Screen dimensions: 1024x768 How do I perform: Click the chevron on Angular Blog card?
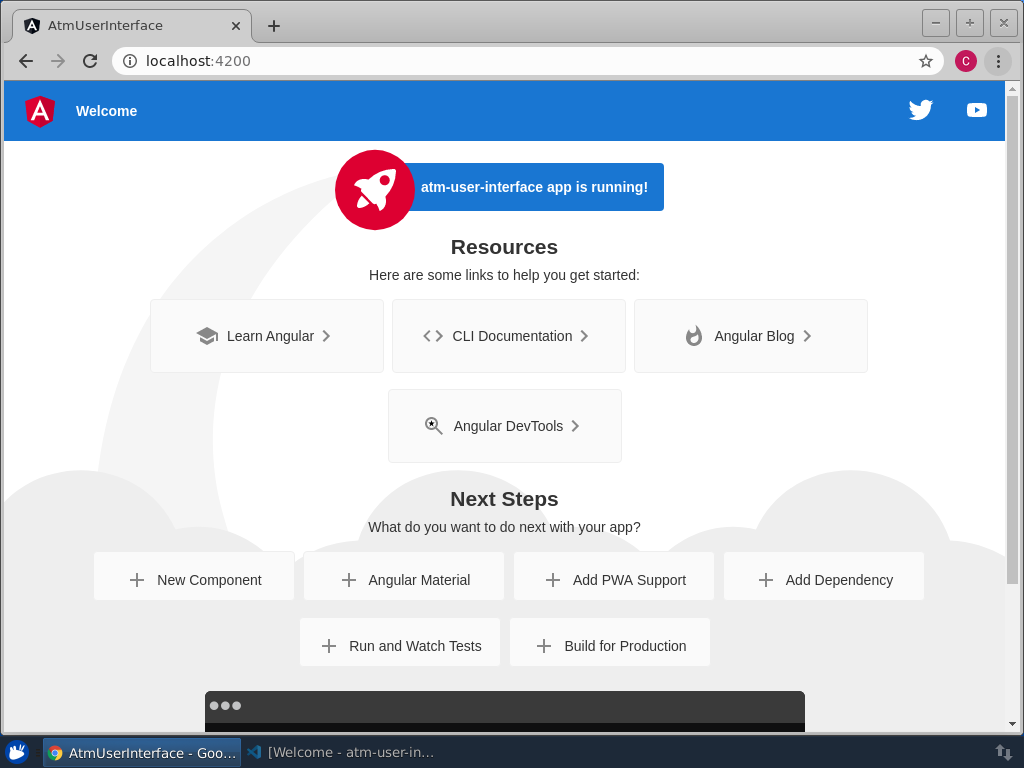click(x=807, y=336)
